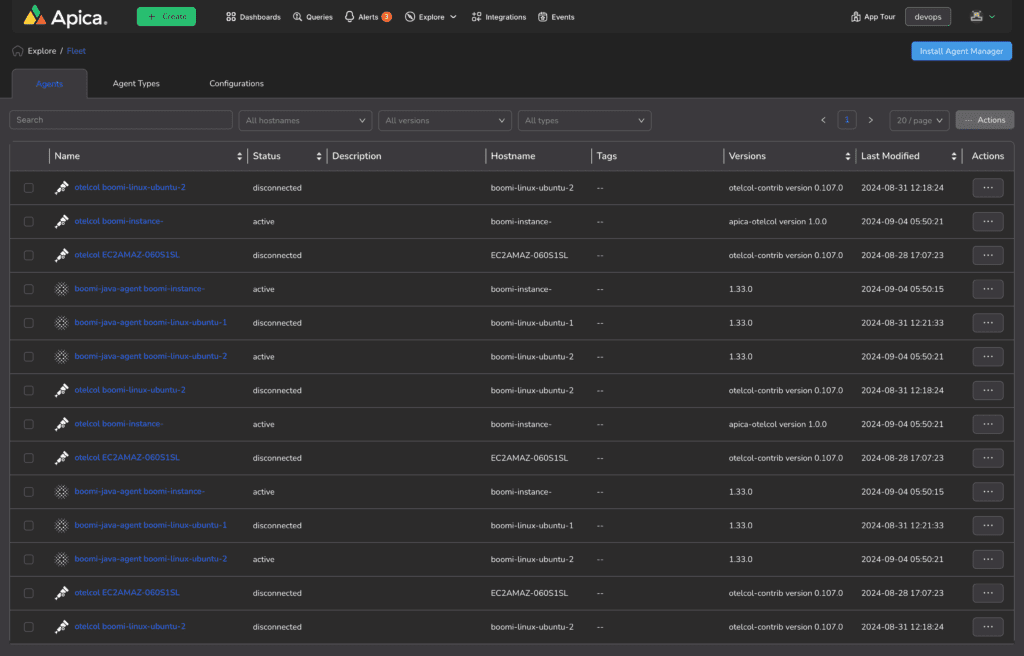Click the home icon in the breadcrumb
This screenshot has width=1024, height=656.
point(18,51)
